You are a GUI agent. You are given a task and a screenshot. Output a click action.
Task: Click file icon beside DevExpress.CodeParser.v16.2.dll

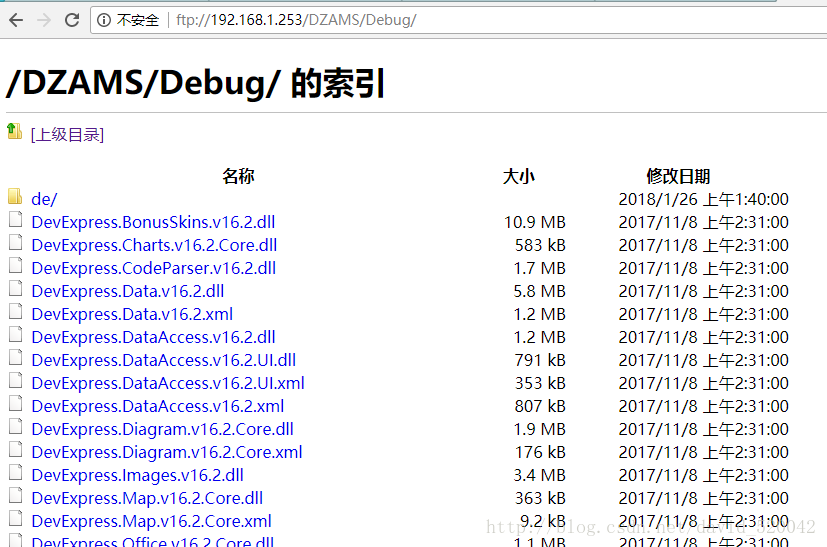(15, 265)
